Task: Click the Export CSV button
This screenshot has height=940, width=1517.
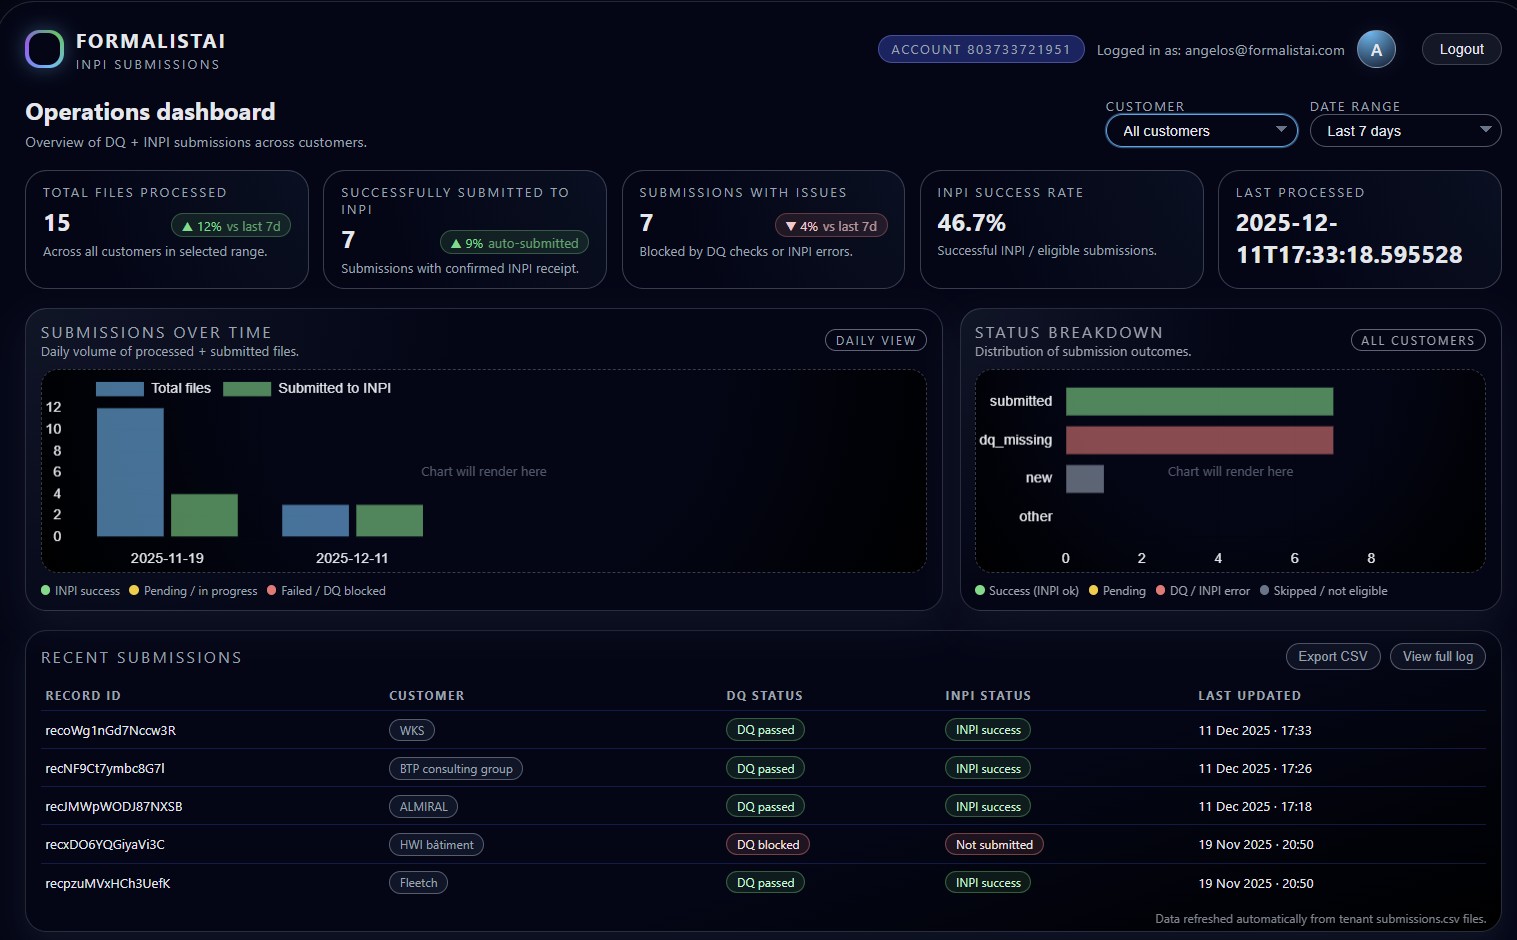Action: (x=1332, y=656)
